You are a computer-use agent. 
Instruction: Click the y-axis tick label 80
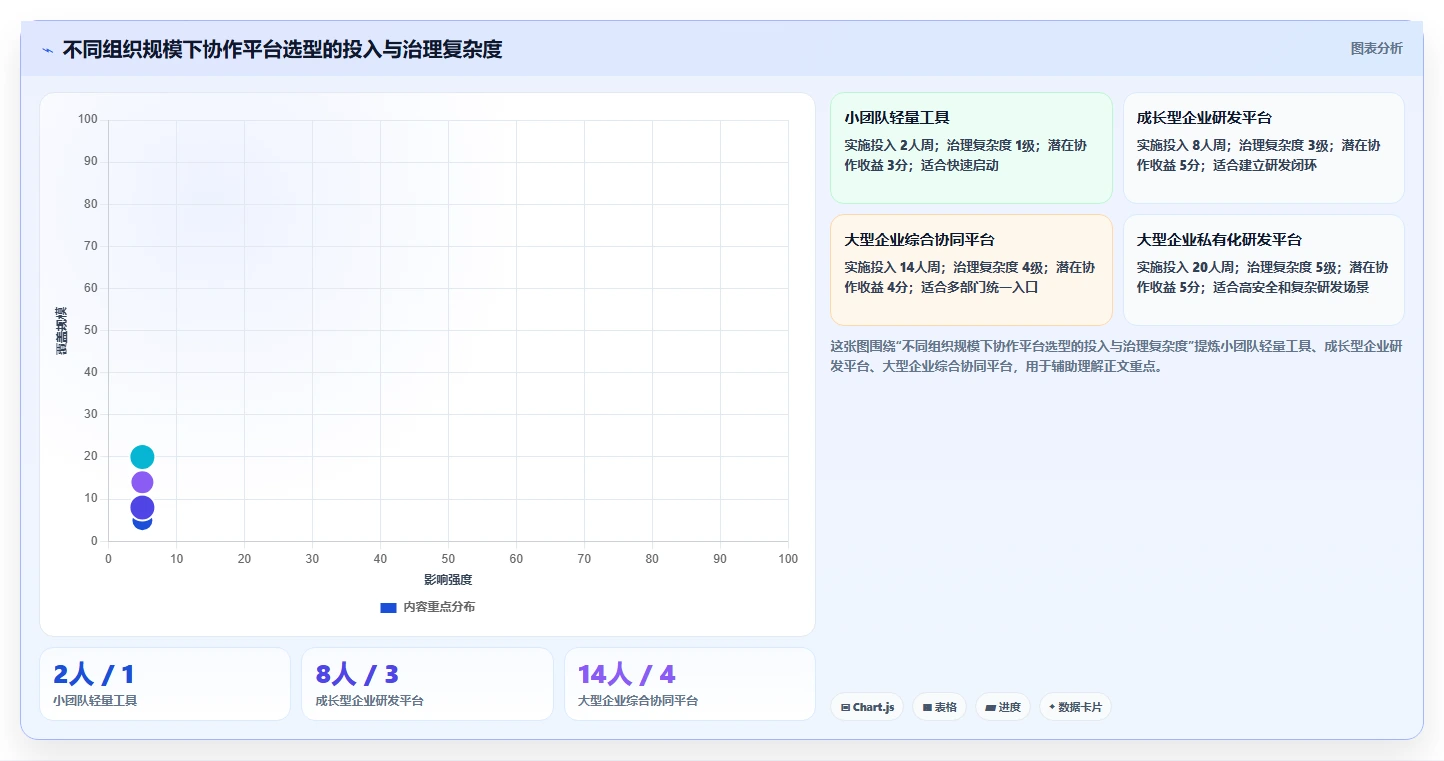91,204
